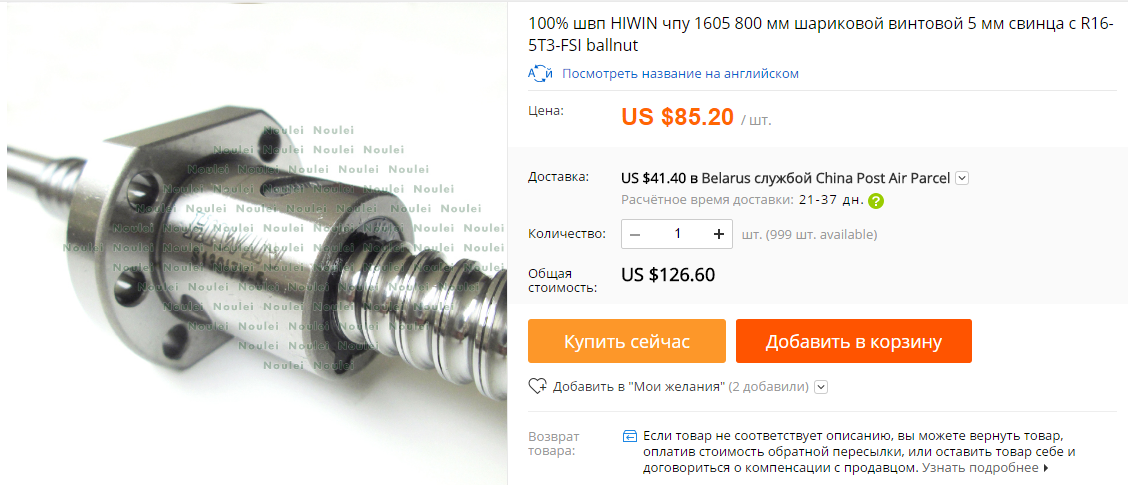Click the product title text
Viewport: 1128px width, 485px height.
point(821,35)
